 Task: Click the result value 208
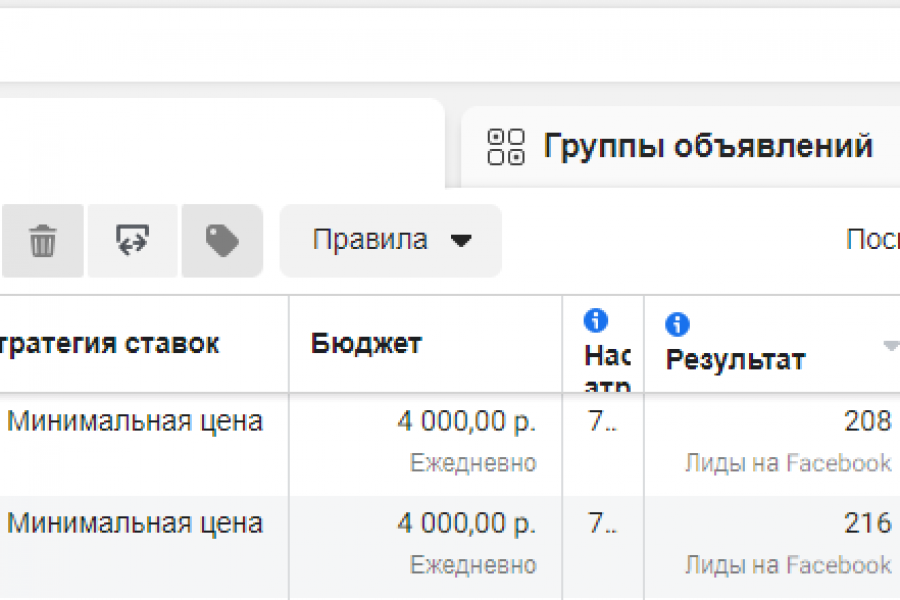(867, 422)
